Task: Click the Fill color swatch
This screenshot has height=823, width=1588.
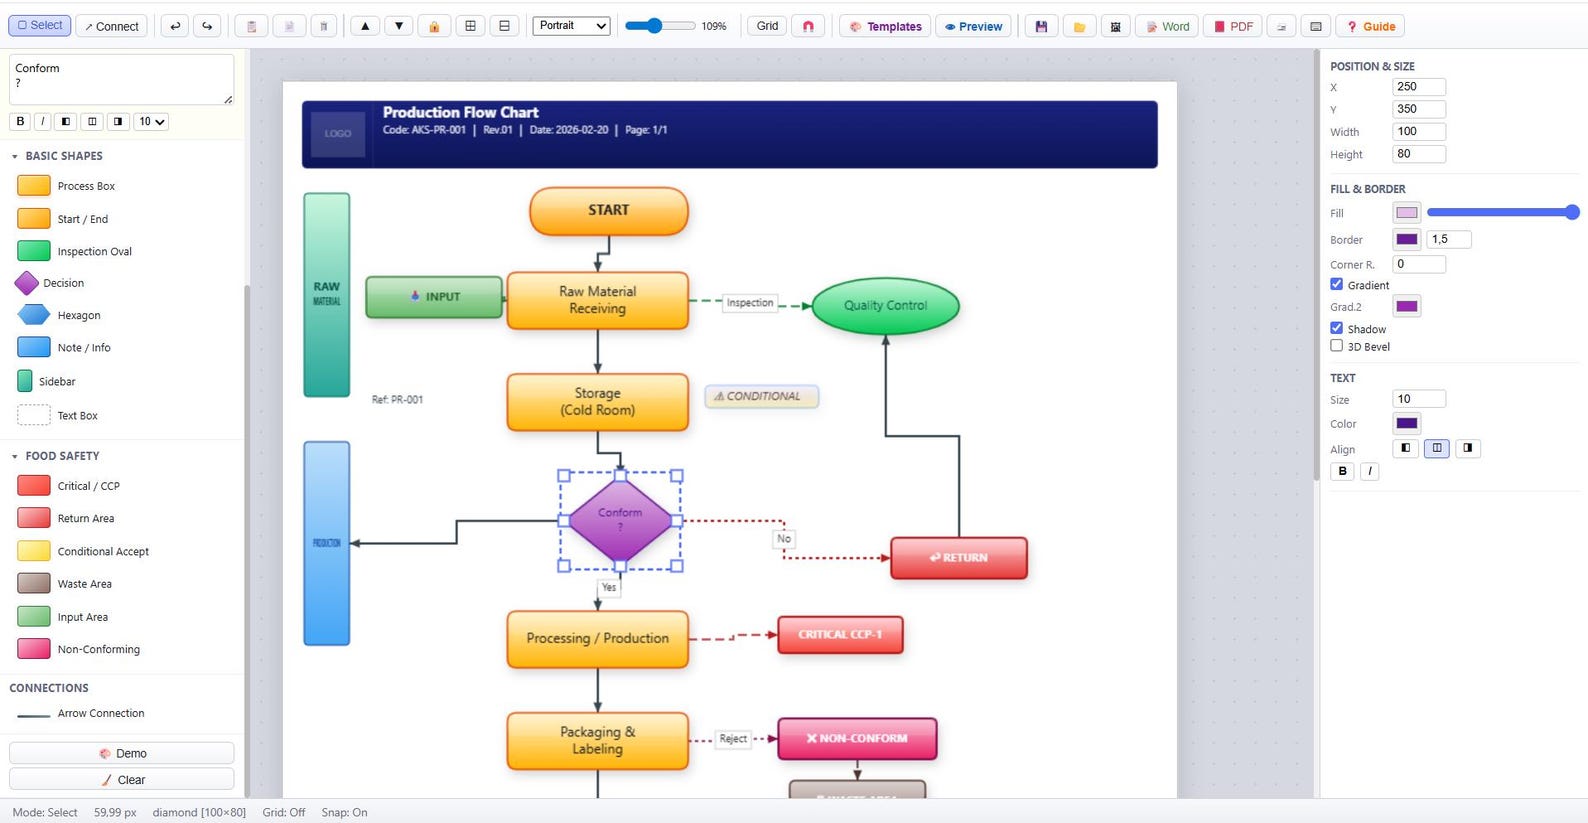Action: 1406,212
